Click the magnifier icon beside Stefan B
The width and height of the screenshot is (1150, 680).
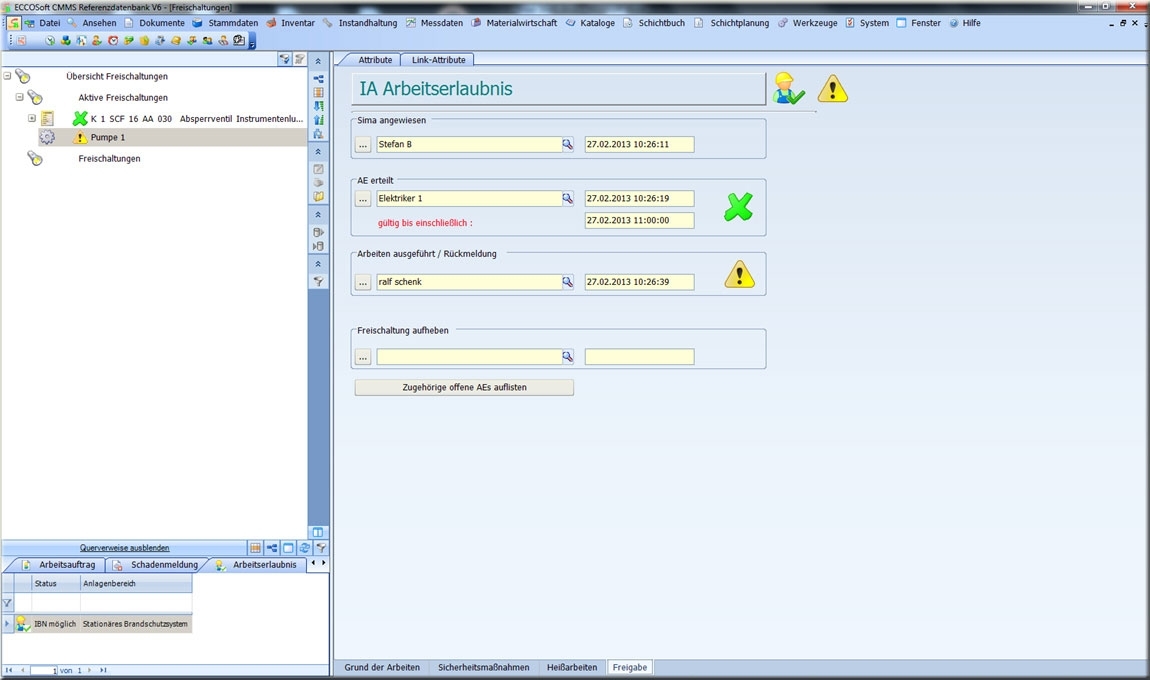(568, 145)
